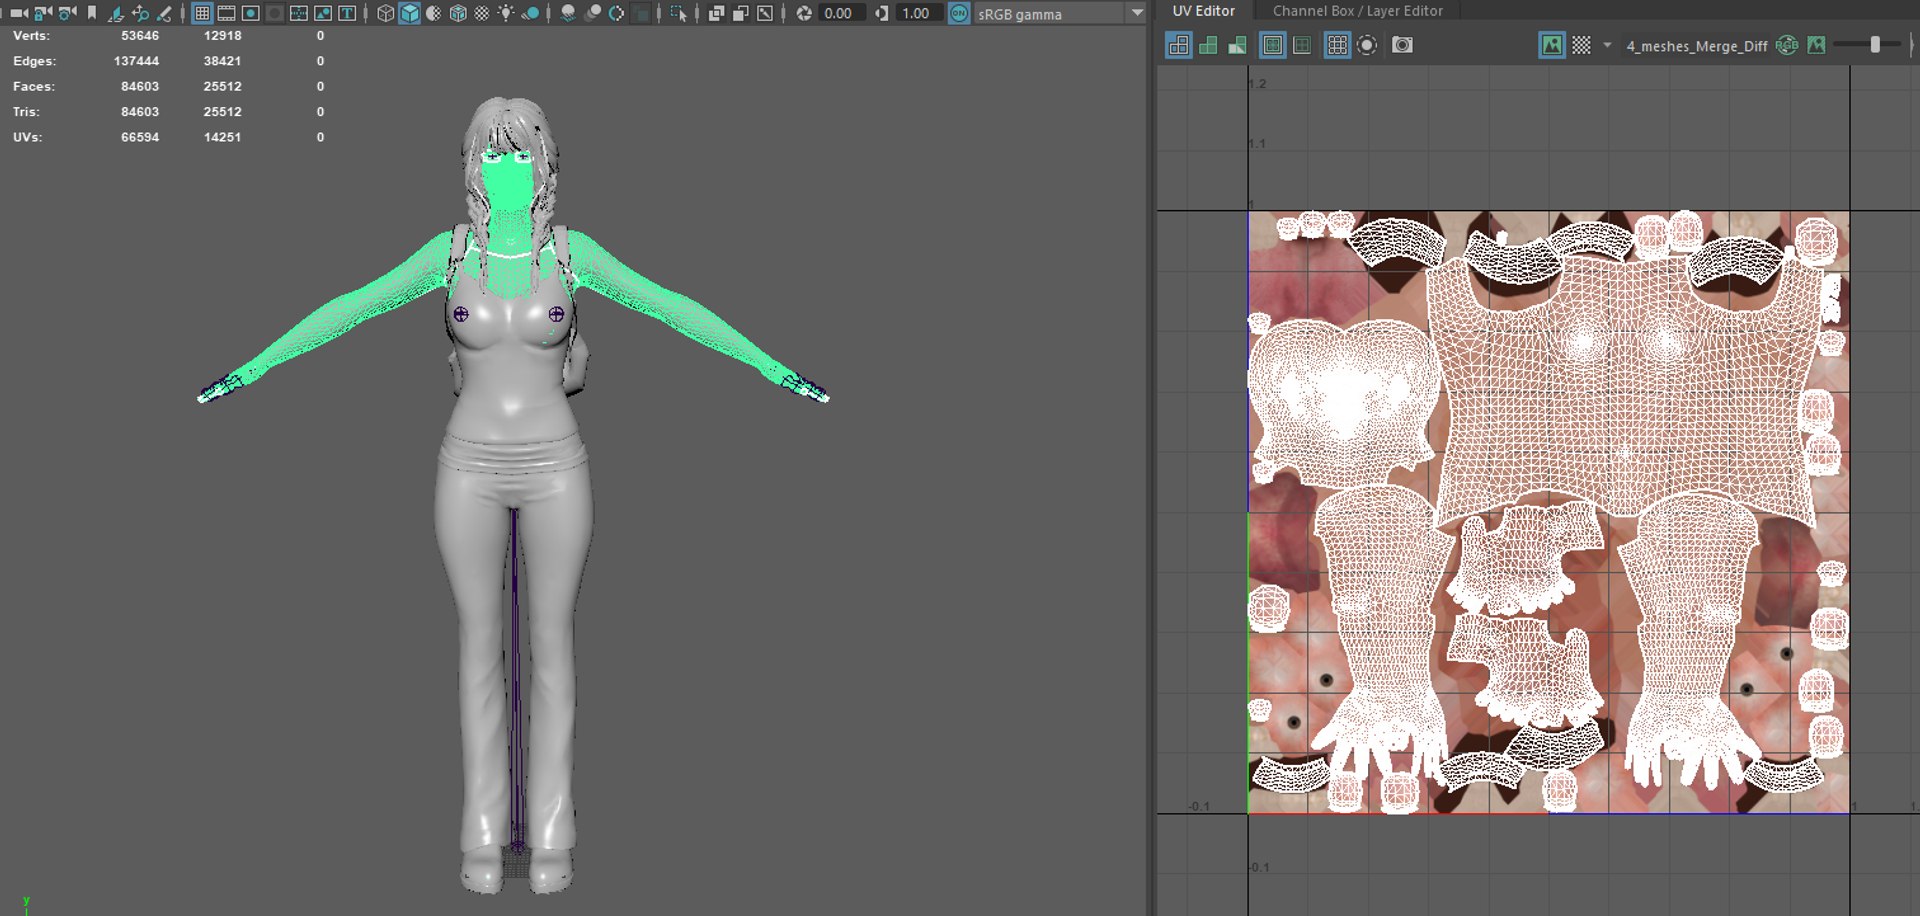Click the lock camera icon
The height and width of the screenshot is (916, 1920).
pos(43,13)
